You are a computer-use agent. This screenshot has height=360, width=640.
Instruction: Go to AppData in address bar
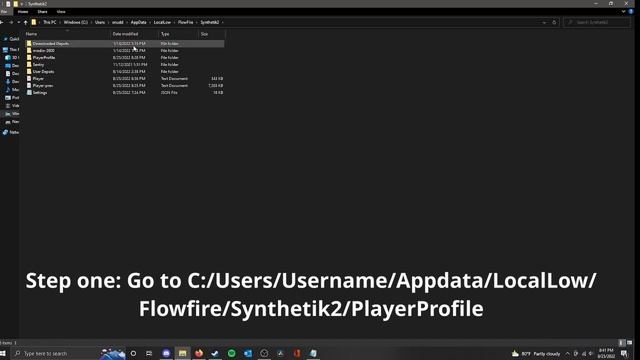[138, 22]
